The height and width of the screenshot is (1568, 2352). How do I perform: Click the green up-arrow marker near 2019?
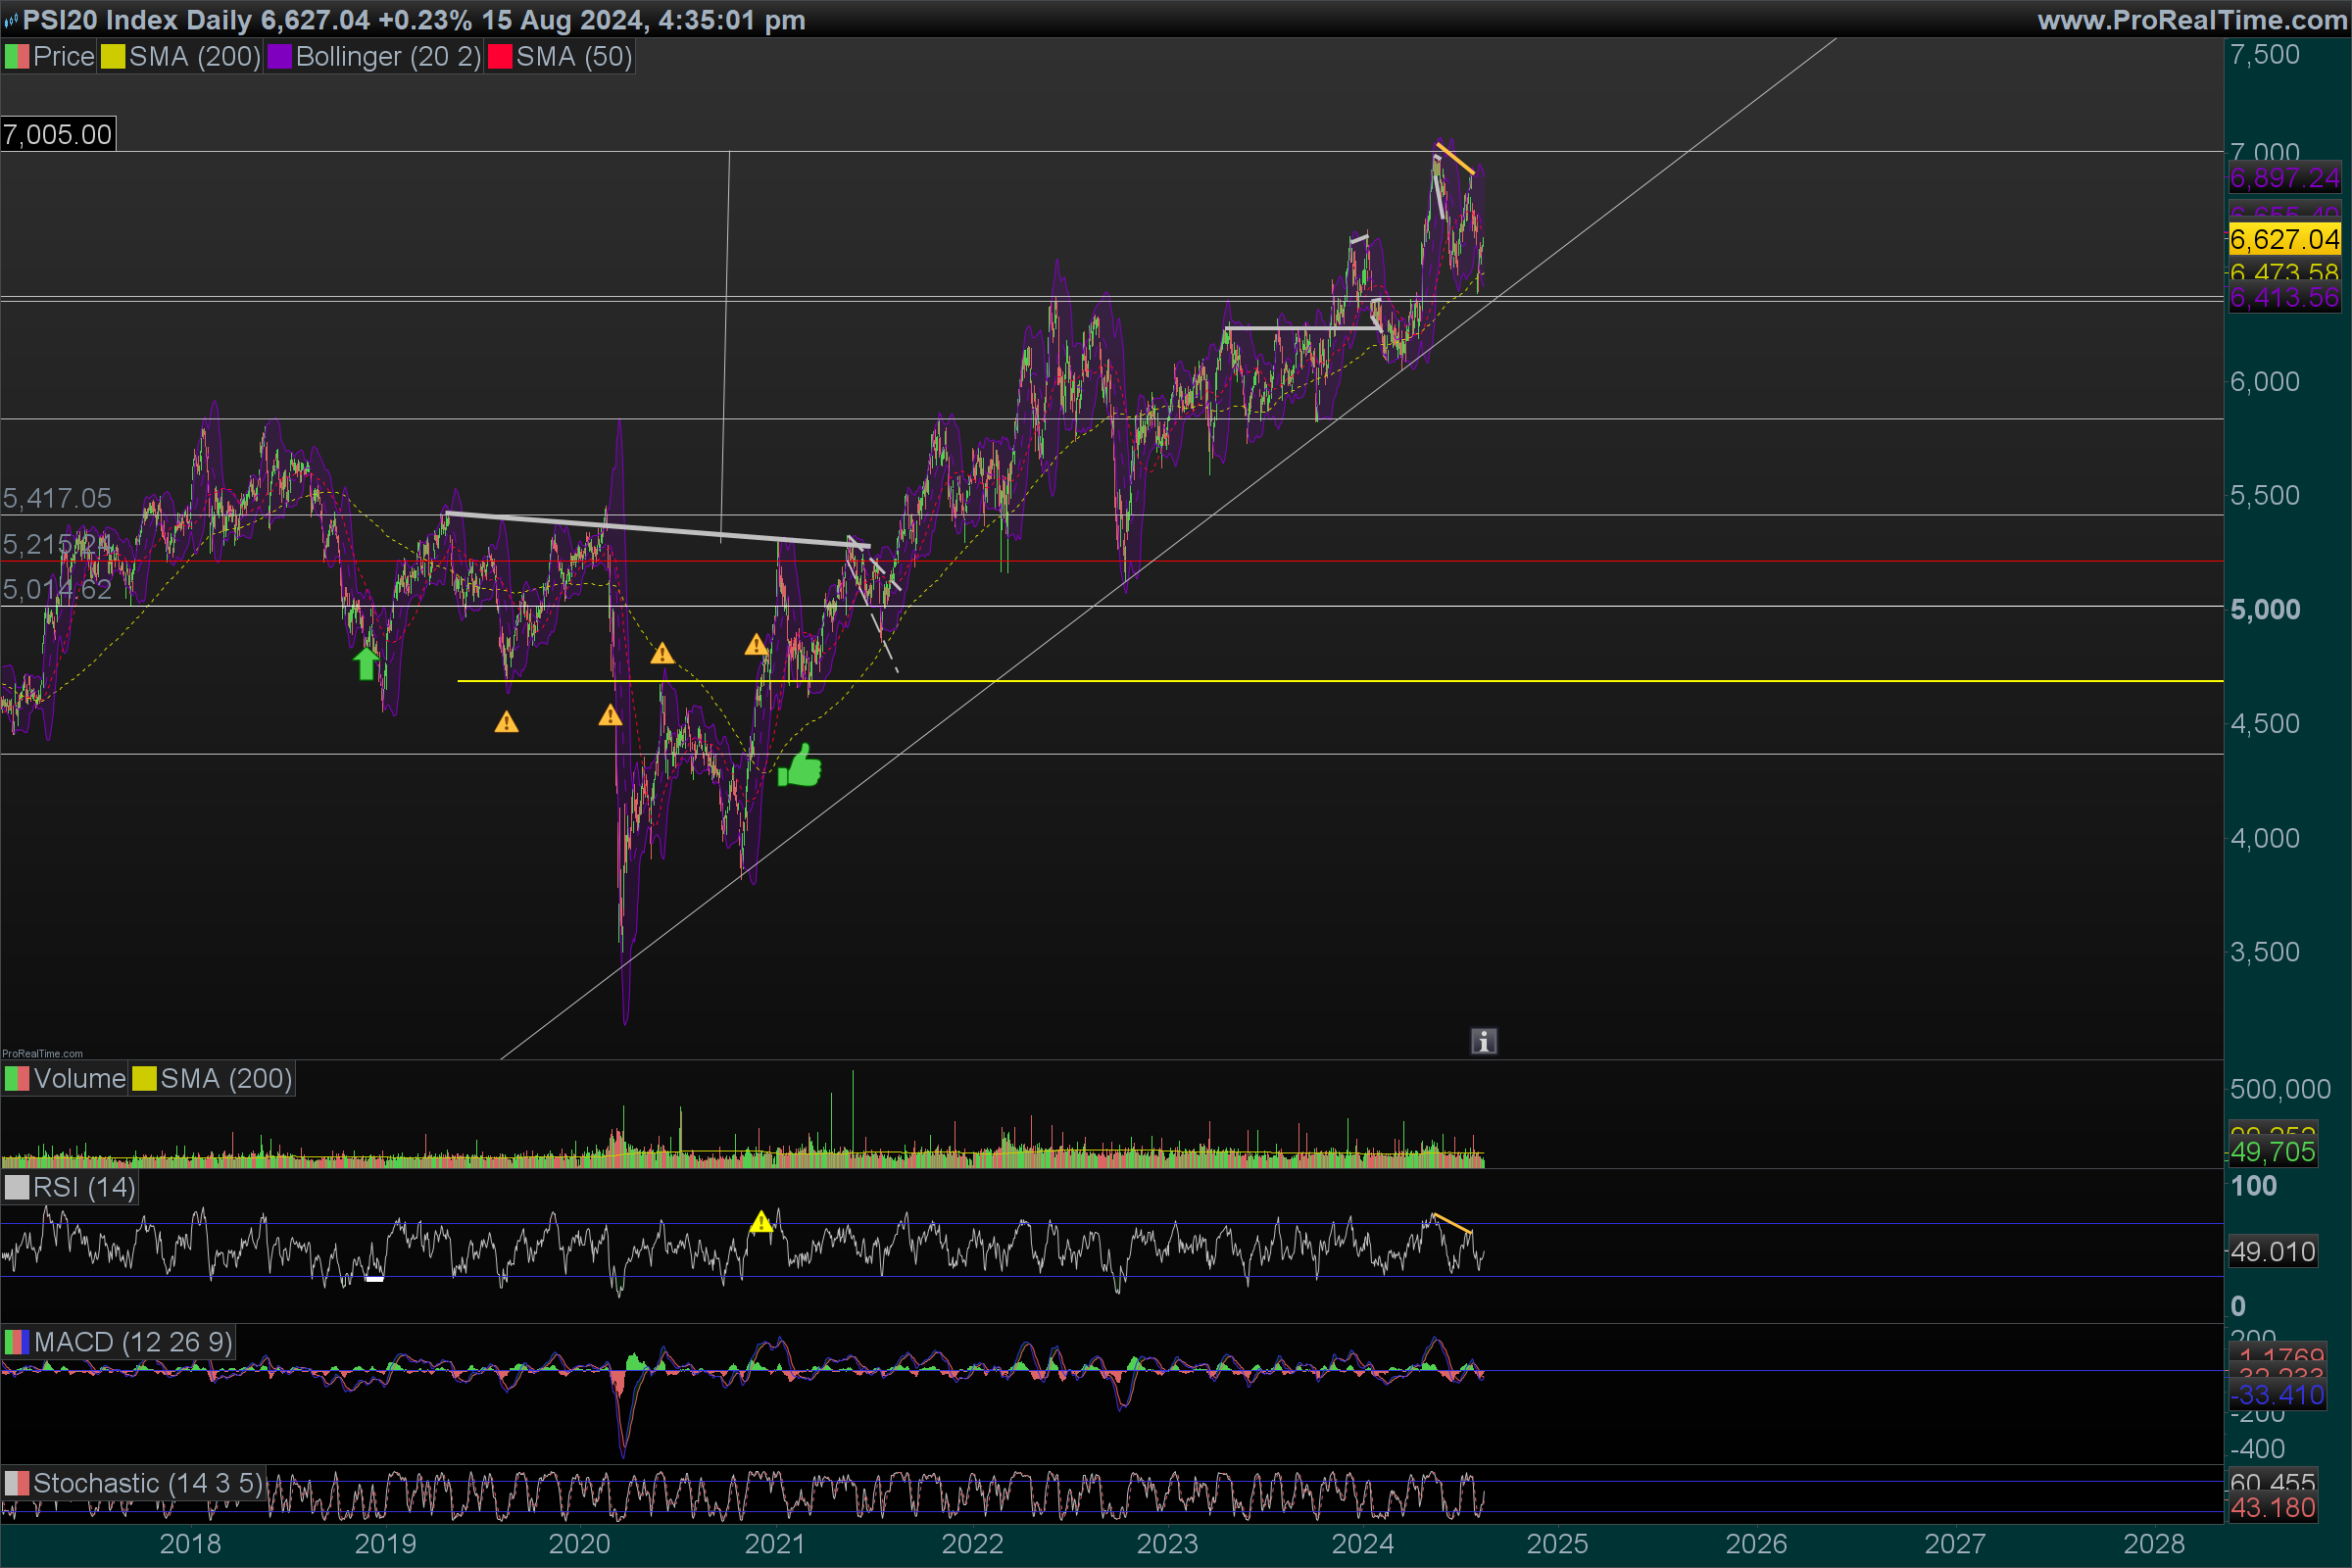click(x=366, y=663)
